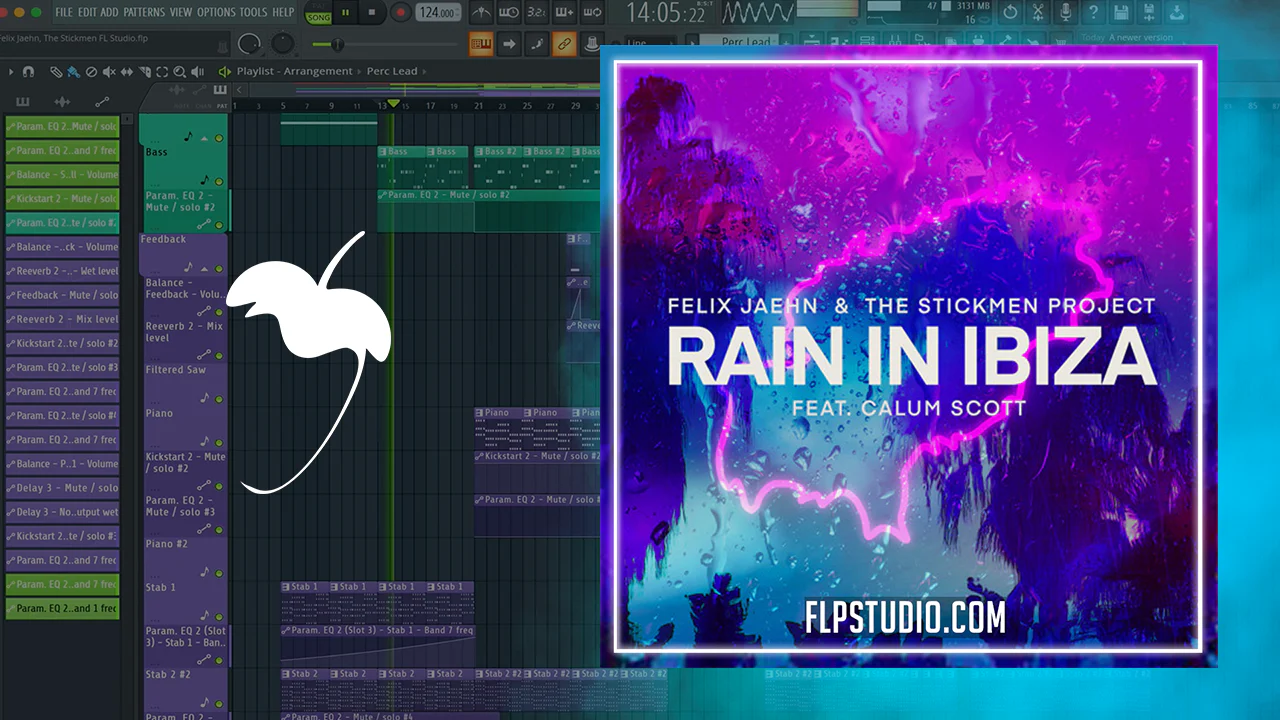
Task: Toggle mute dot on Param. EQ 2 Mute/solo #2 track
Action: pyautogui.click(x=219, y=225)
